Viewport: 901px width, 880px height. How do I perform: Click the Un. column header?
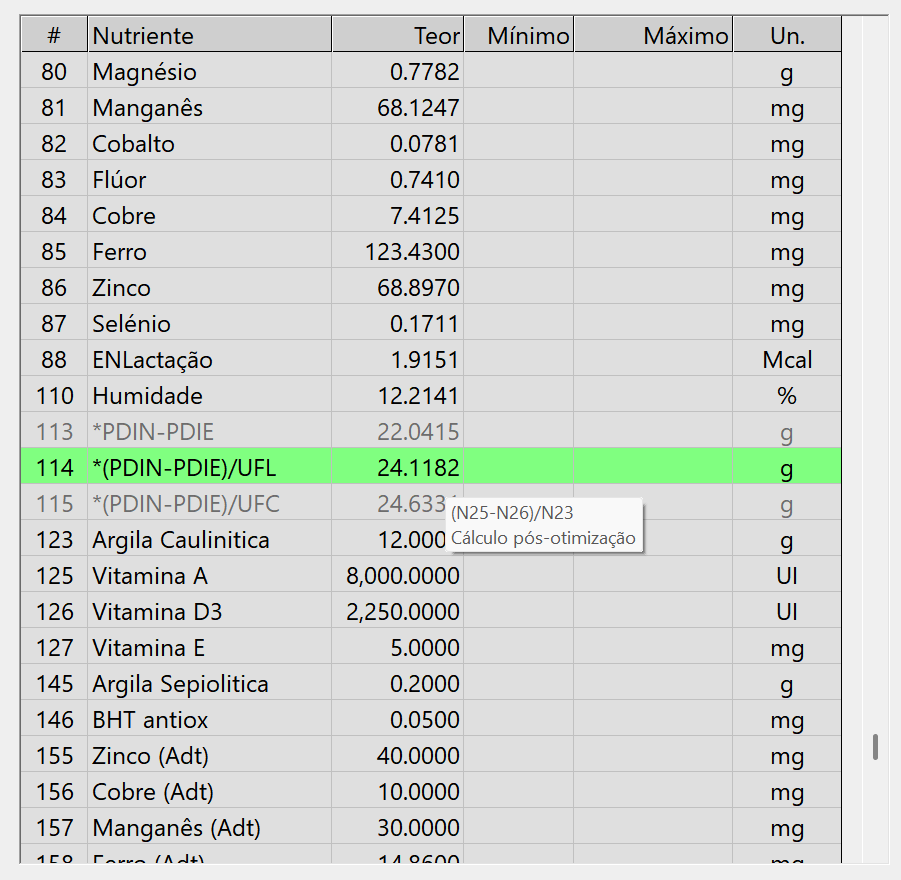coord(787,36)
